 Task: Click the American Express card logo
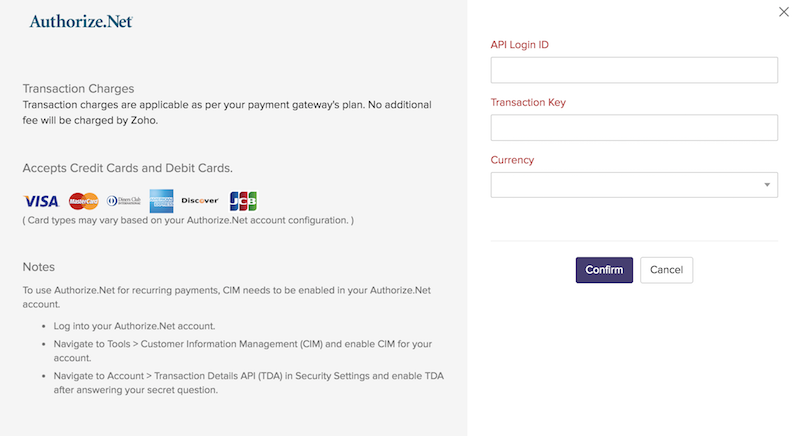[x=162, y=200]
